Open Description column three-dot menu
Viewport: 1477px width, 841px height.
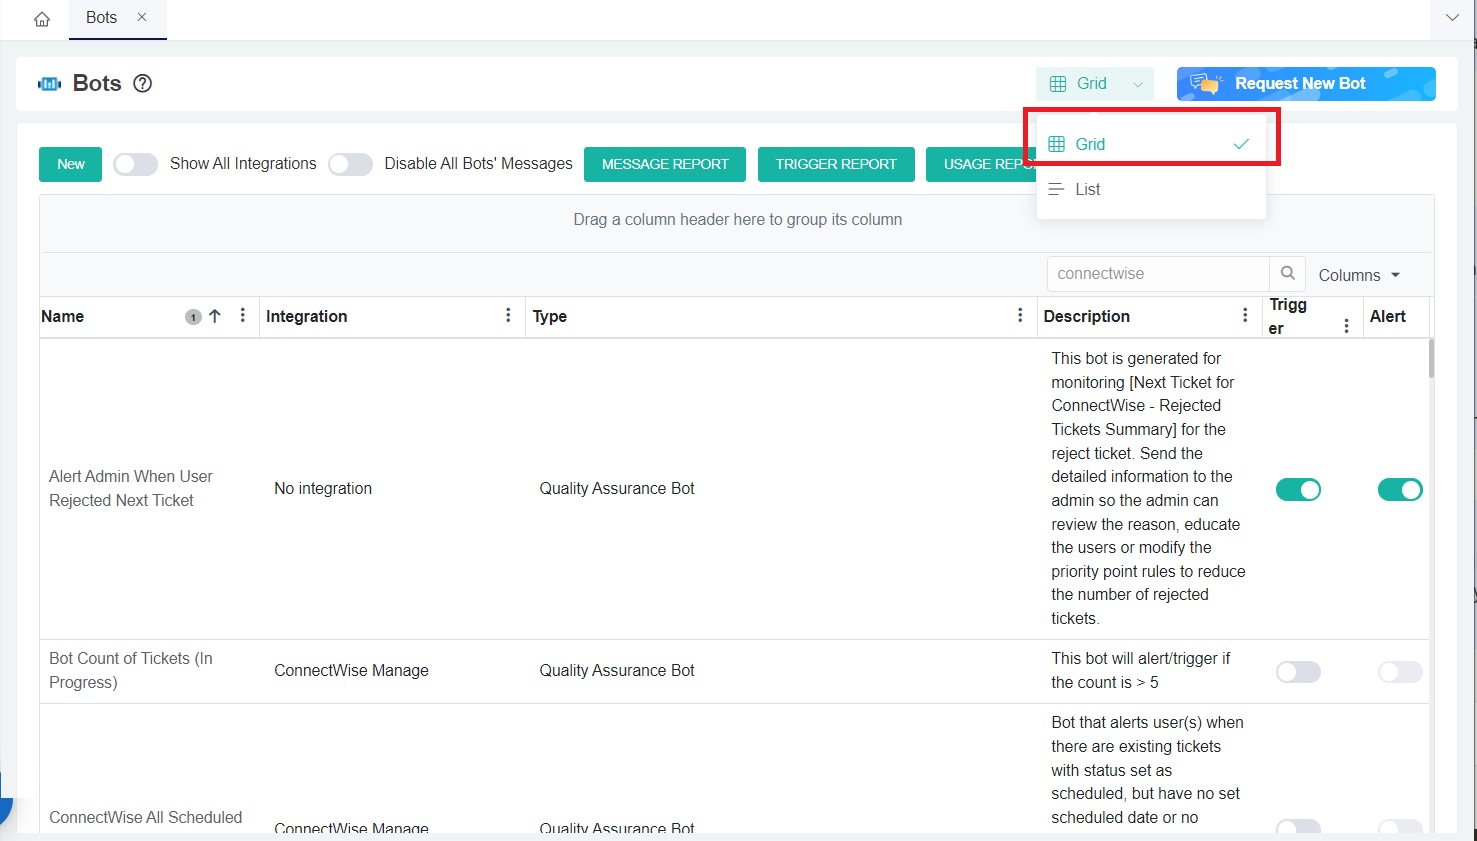tap(1245, 316)
